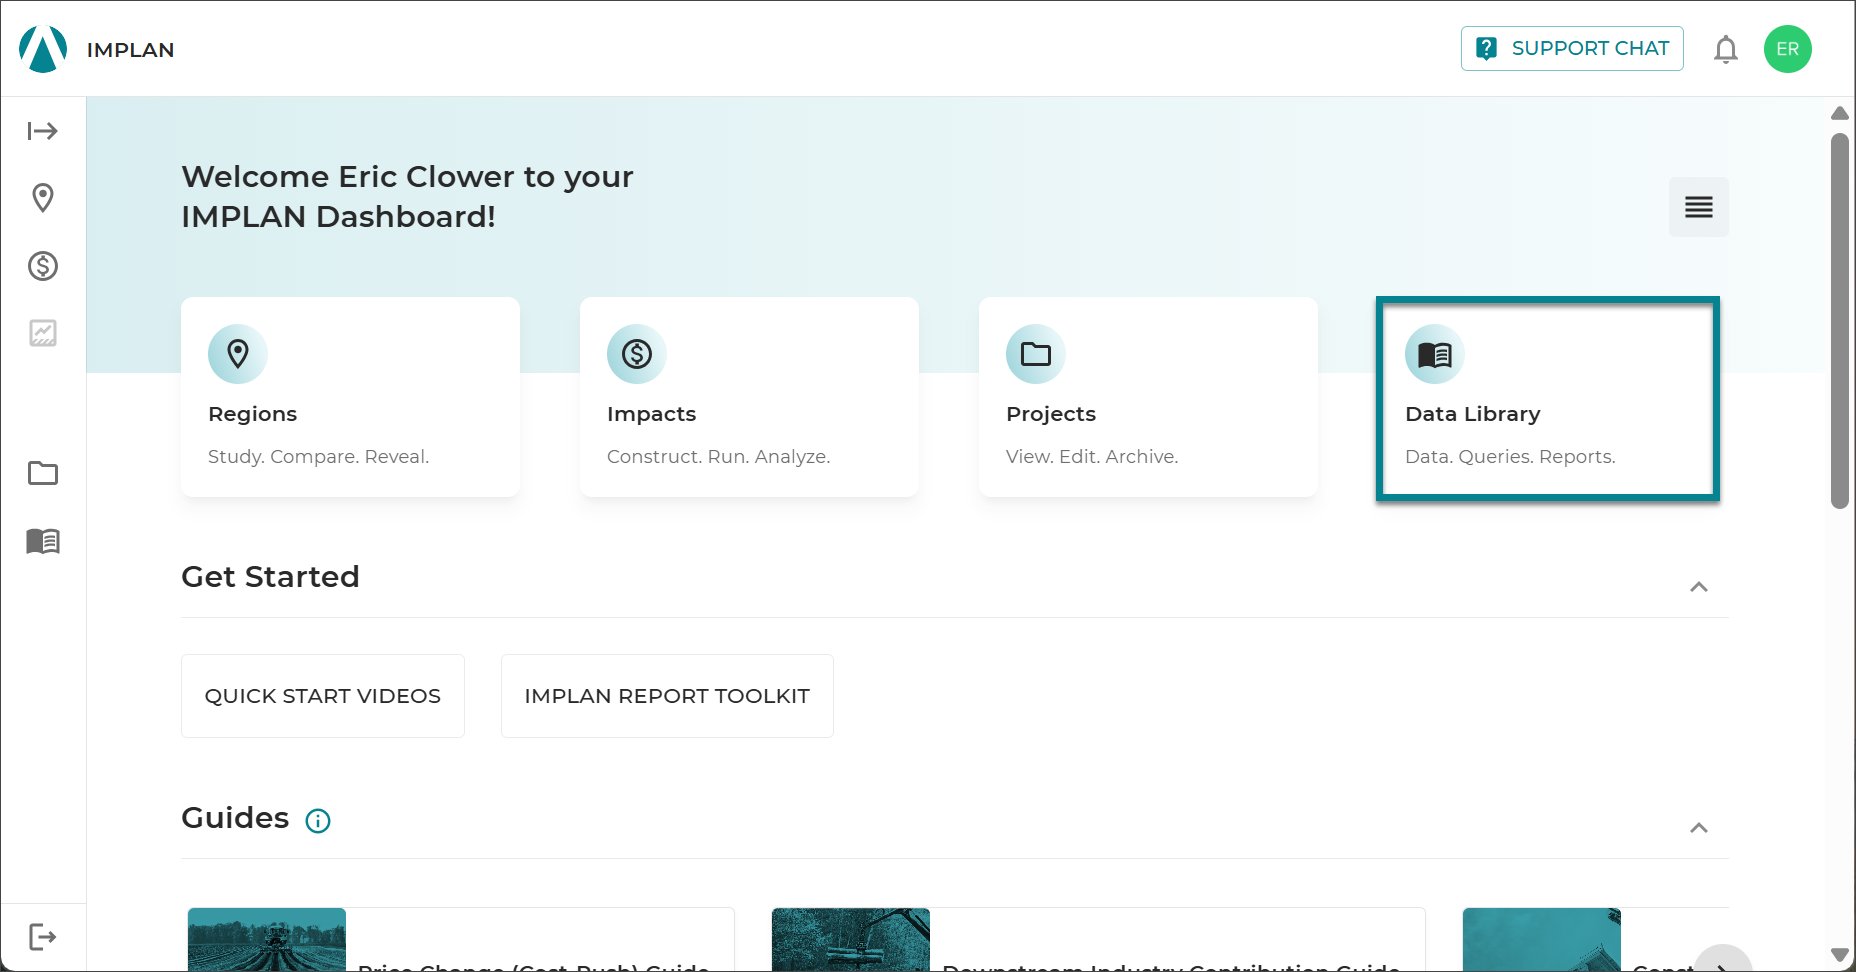Open the Impacts card title
The width and height of the screenshot is (1856, 972).
coord(652,414)
